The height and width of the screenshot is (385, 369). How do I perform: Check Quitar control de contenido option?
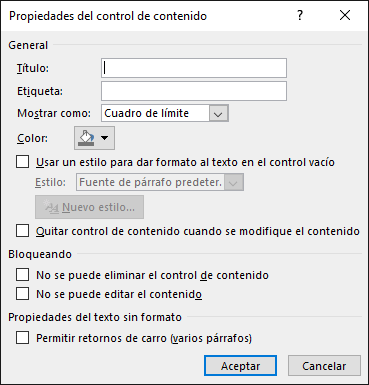pyautogui.click(x=22, y=231)
